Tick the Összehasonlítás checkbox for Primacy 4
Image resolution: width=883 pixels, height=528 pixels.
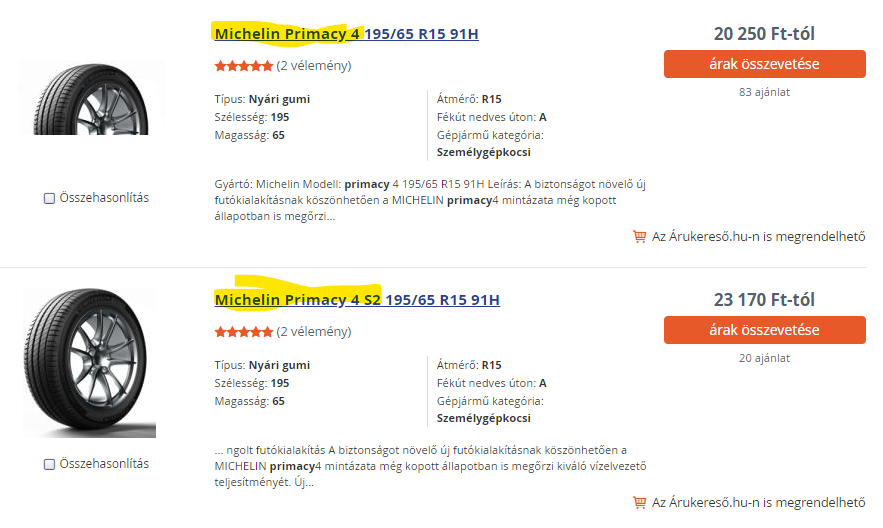click(49, 198)
